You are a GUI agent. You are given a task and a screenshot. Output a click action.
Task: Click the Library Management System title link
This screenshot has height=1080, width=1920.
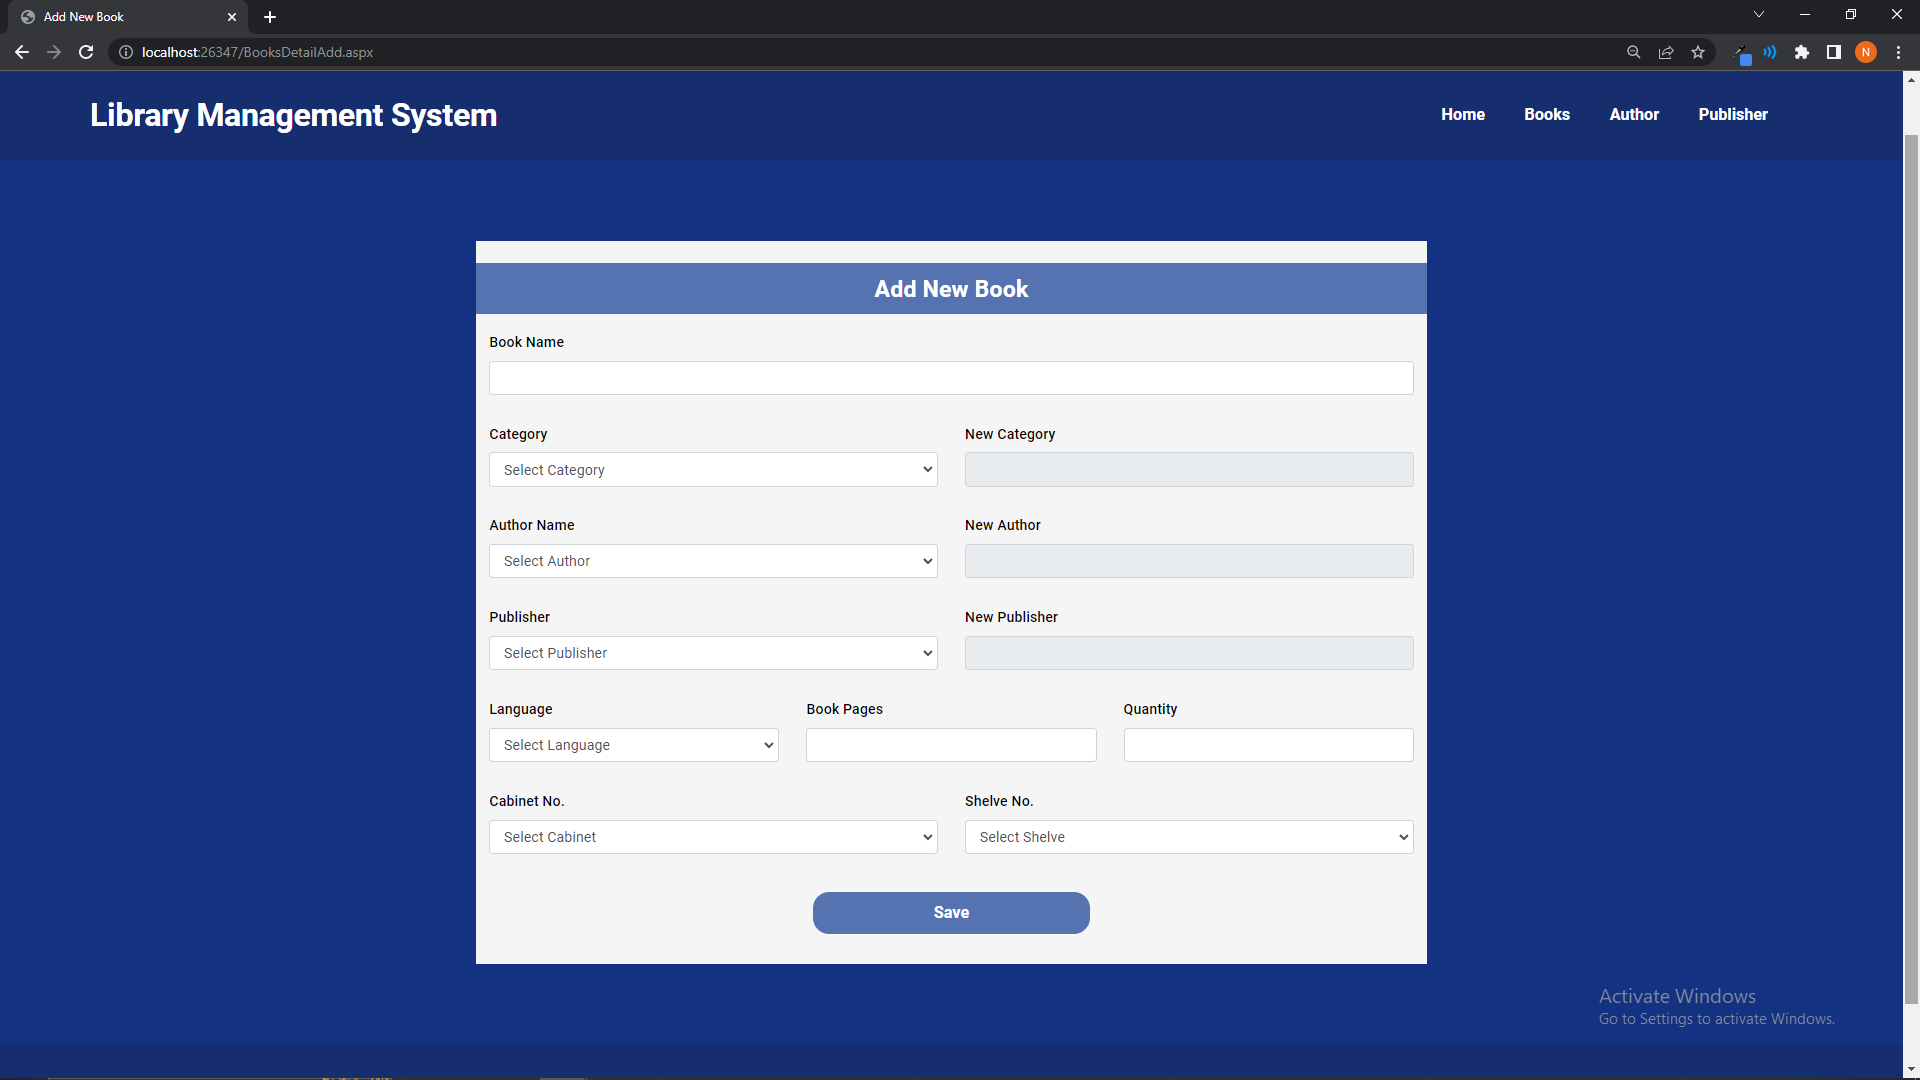tap(294, 115)
